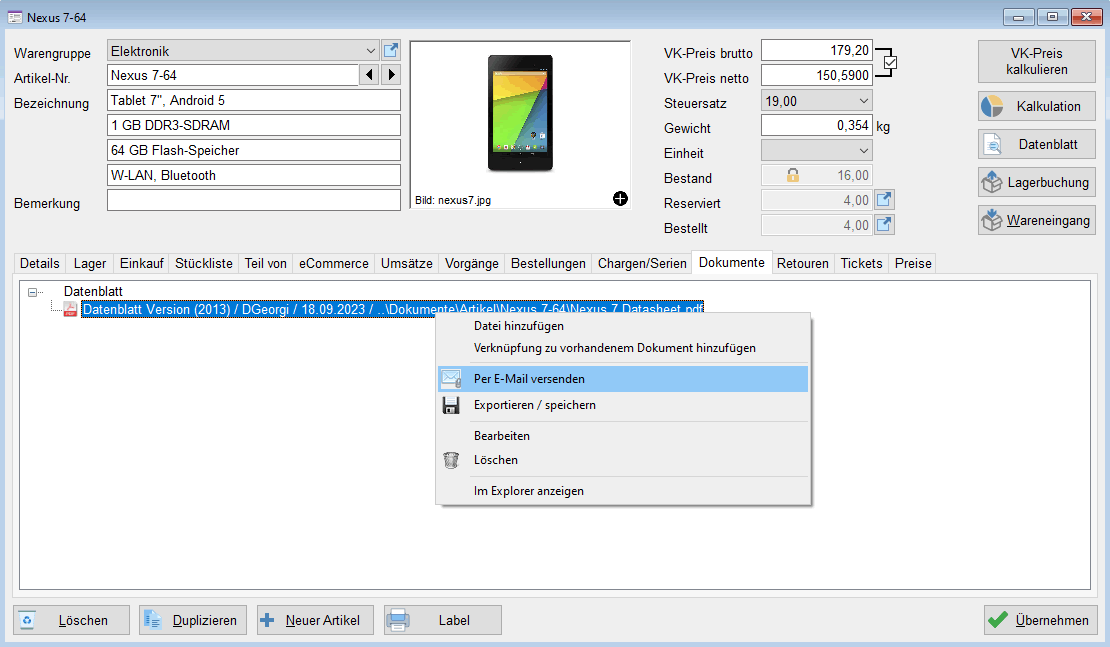Viewport: 1110px width, 647px height.
Task: Choose Datei hinzufügen from context menu
Action: [623, 326]
